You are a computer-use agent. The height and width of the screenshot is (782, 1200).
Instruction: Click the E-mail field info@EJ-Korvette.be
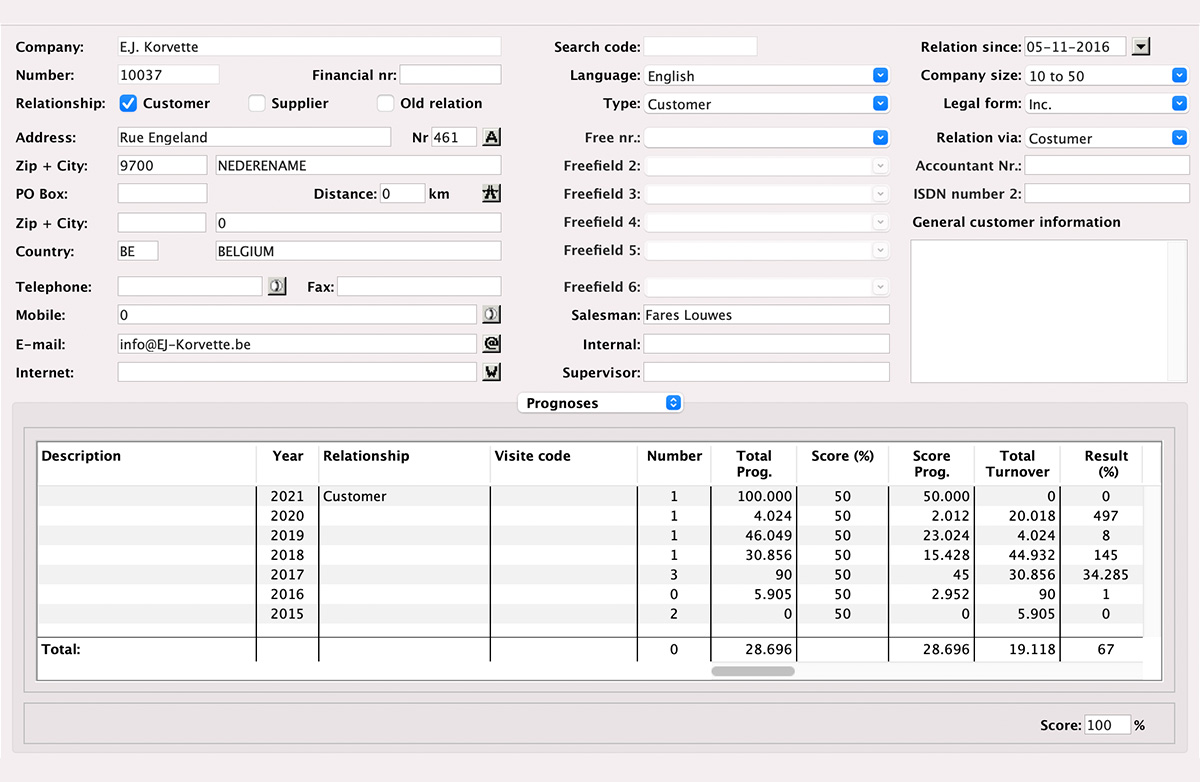point(297,343)
